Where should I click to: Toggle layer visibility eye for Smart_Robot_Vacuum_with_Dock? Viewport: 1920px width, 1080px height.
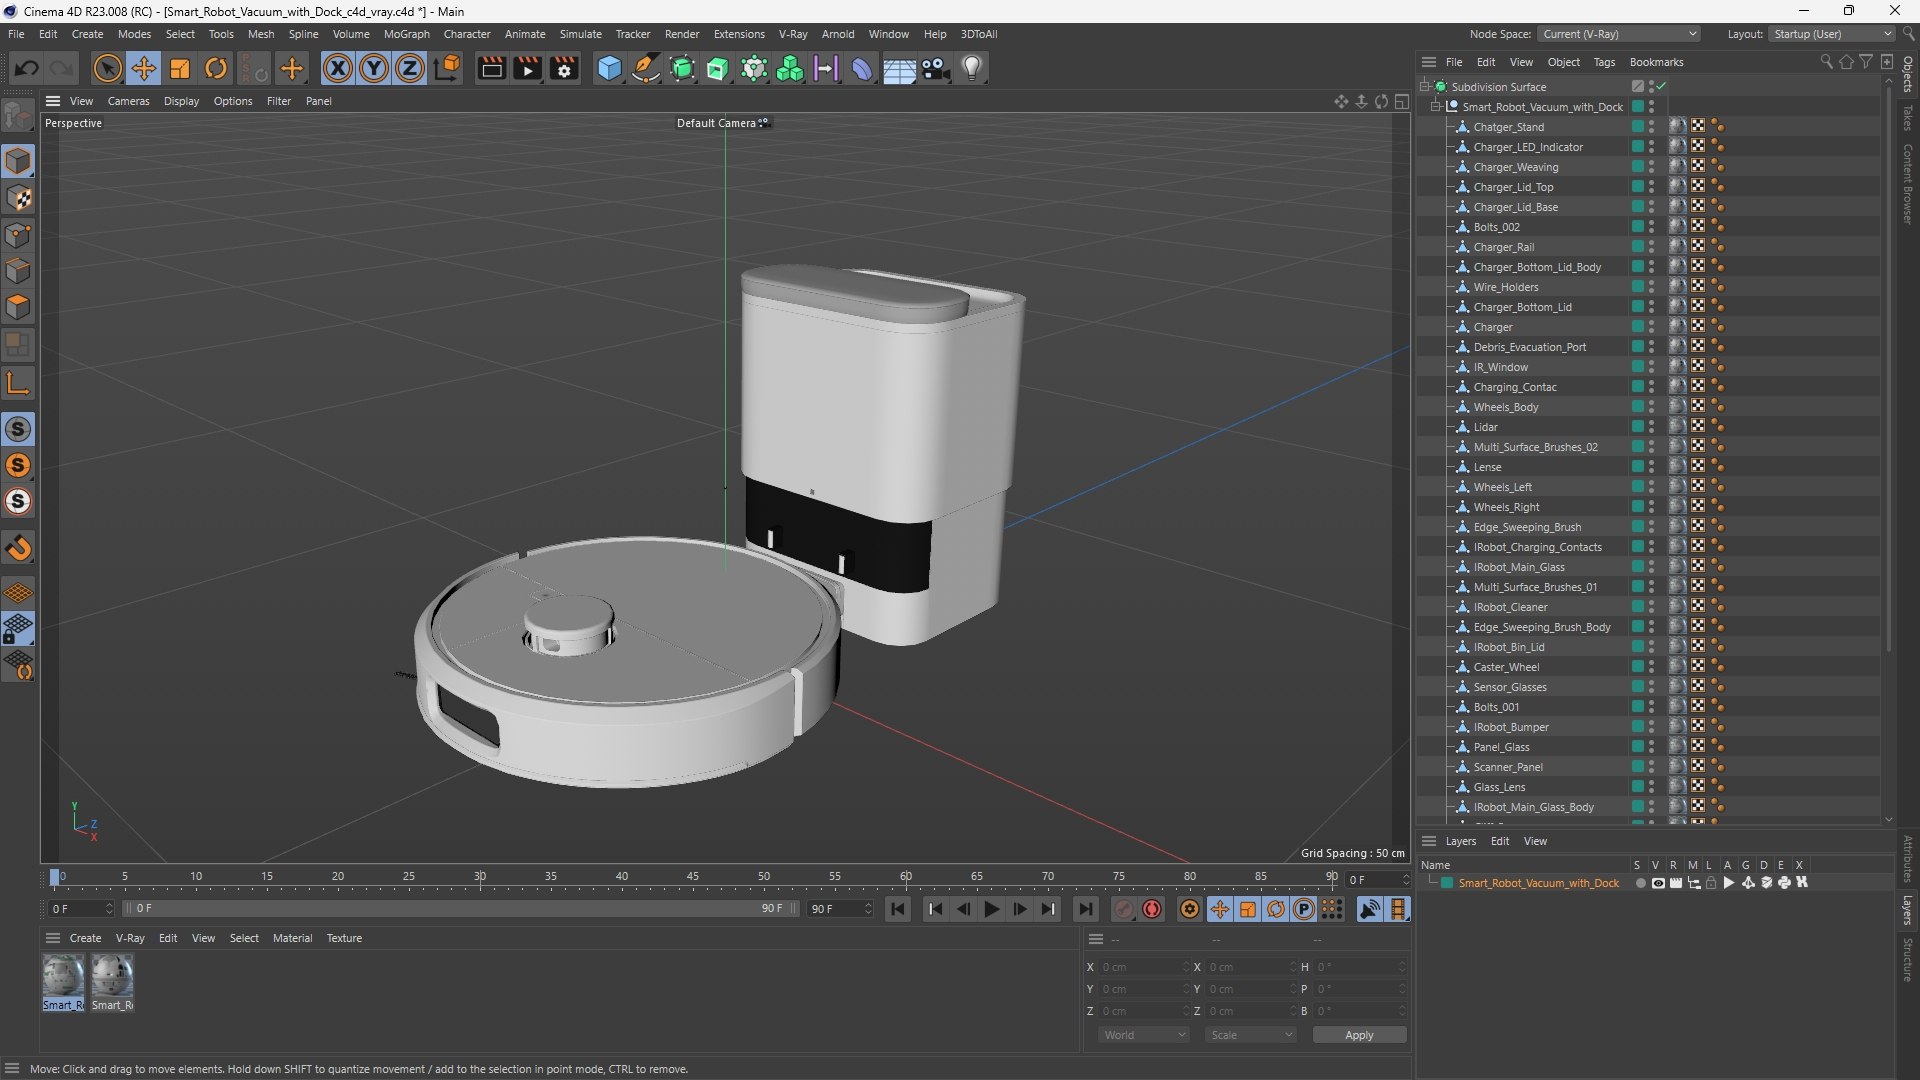click(x=1658, y=883)
